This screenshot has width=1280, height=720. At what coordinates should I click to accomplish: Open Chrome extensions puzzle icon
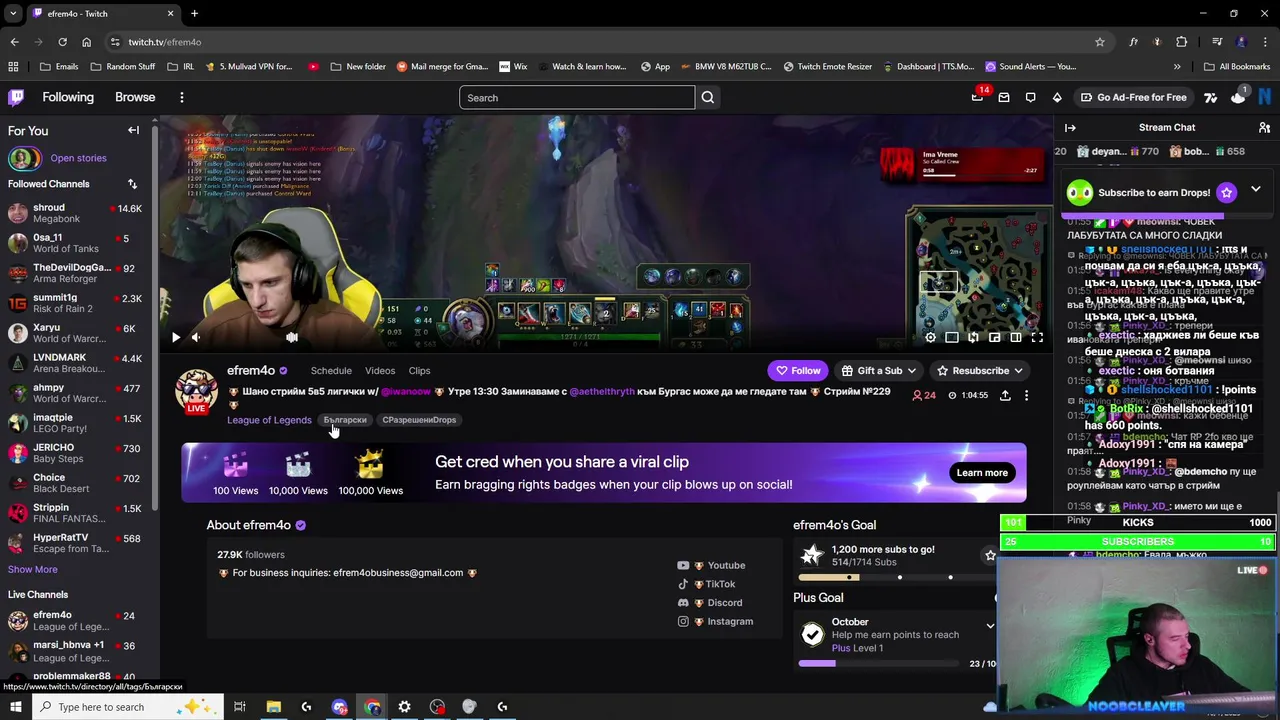click(x=1182, y=42)
